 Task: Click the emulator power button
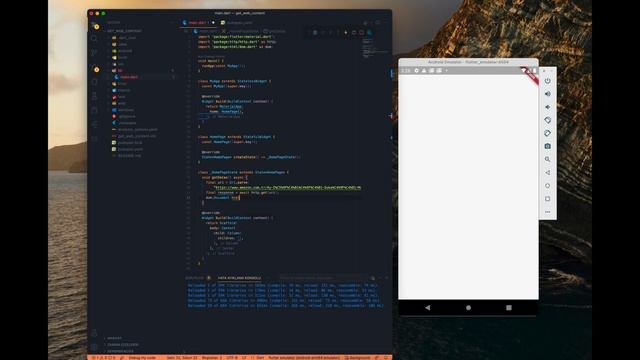click(548, 81)
